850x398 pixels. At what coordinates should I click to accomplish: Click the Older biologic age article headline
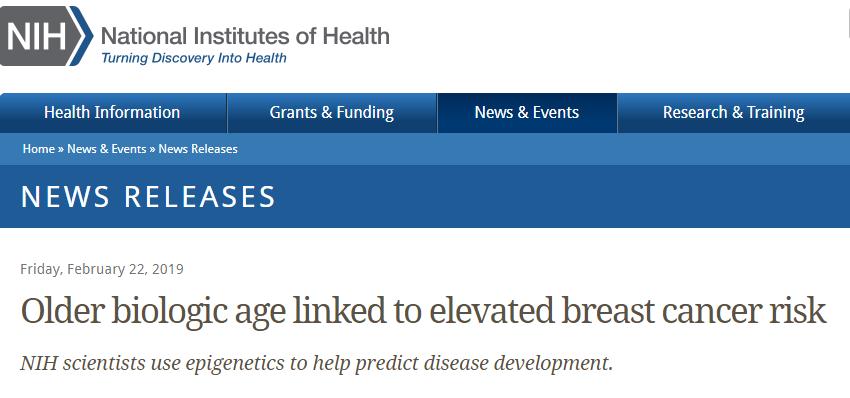pyautogui.click(x=423, y=311)
